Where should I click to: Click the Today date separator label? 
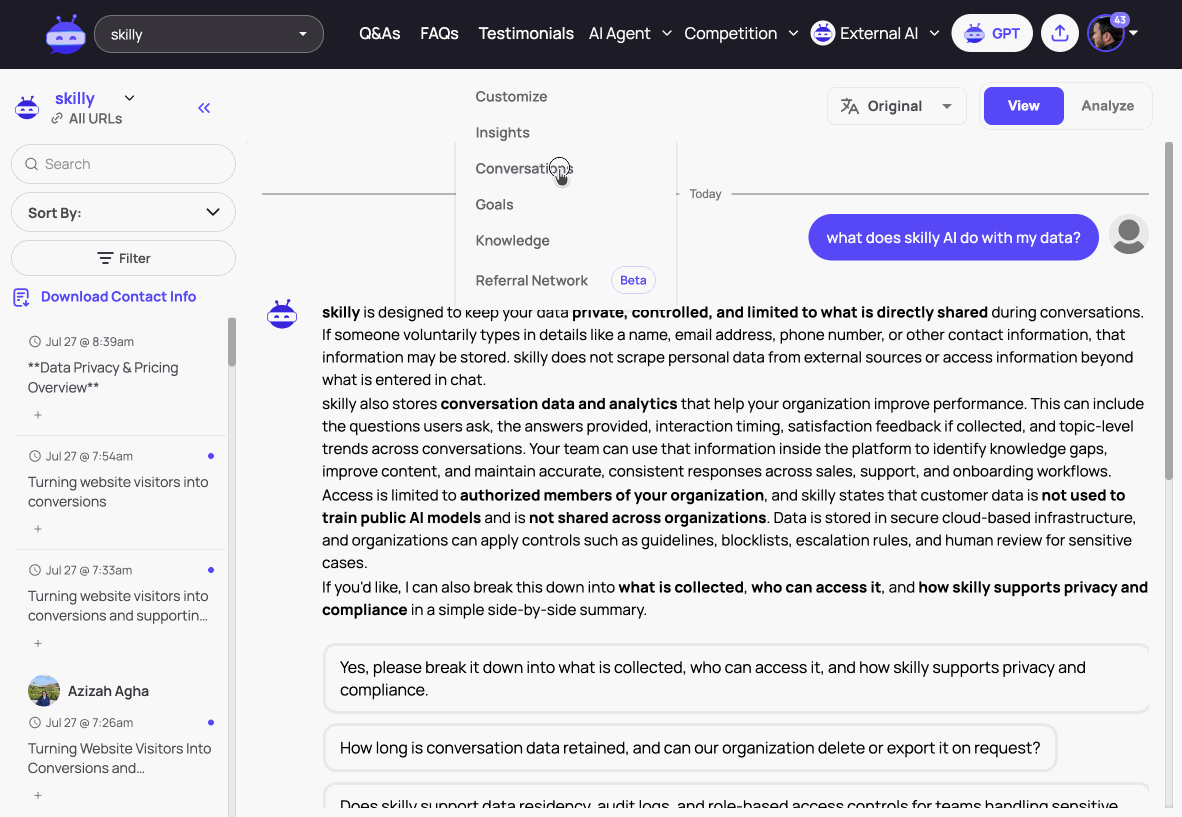click(x=705, y=194)
